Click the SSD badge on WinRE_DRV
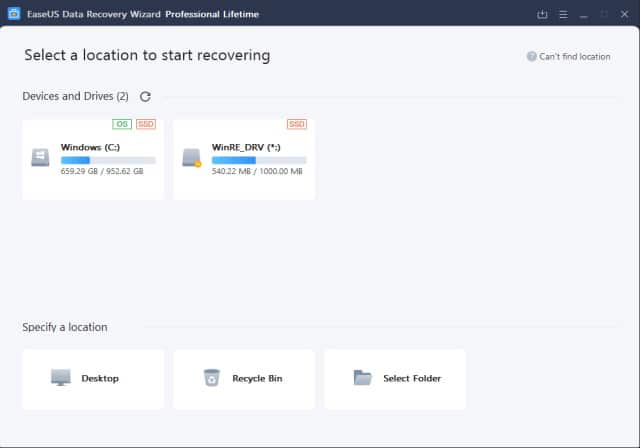 [297, 124]
